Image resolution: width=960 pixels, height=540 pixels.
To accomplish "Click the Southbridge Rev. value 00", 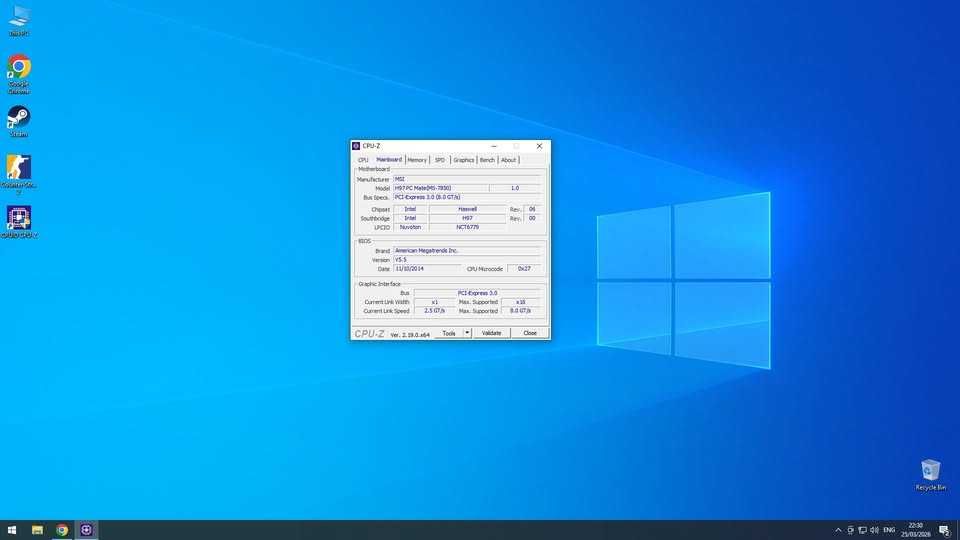I will (x=532, y=218).
